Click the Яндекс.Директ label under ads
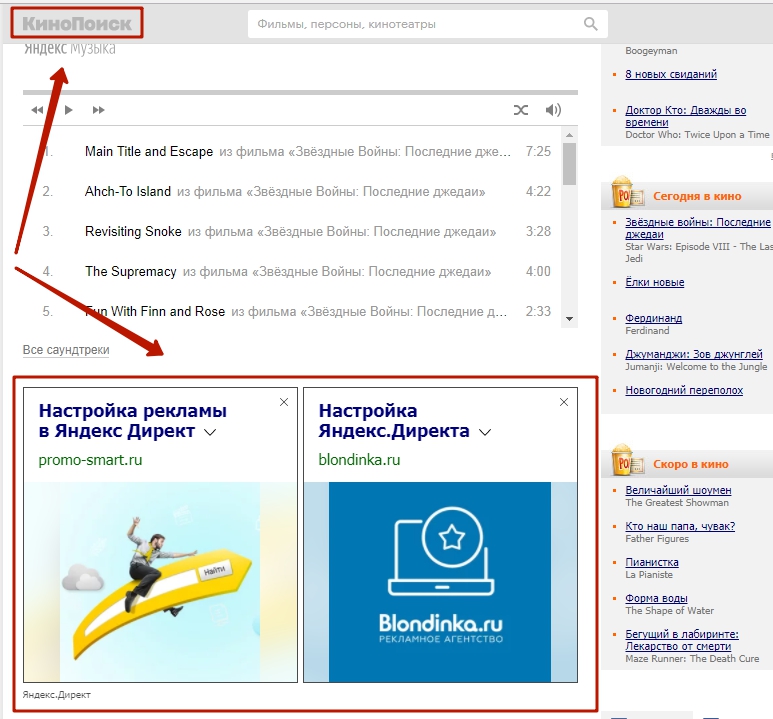773x719 pixels. pyautogui.click(x=57, y=695)
